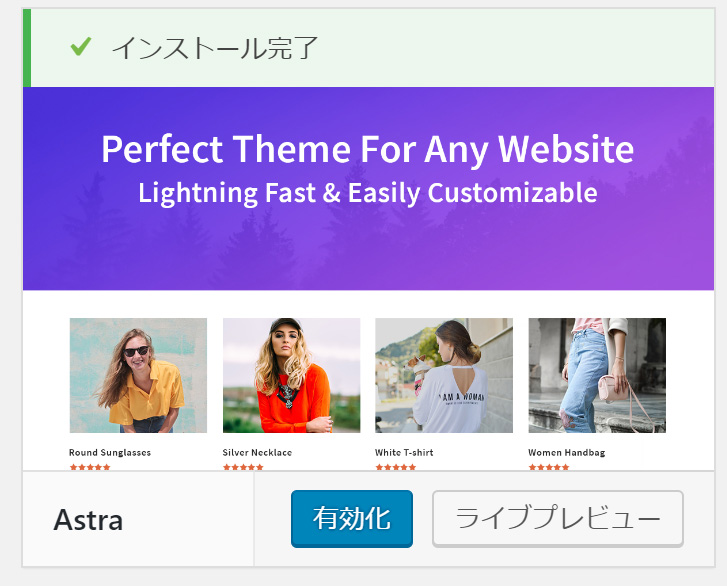Image resolution: width=727 pixels, height=586 pixels.
Task: Open the ライブプレビュー live preview
Action: coord(557,519)
